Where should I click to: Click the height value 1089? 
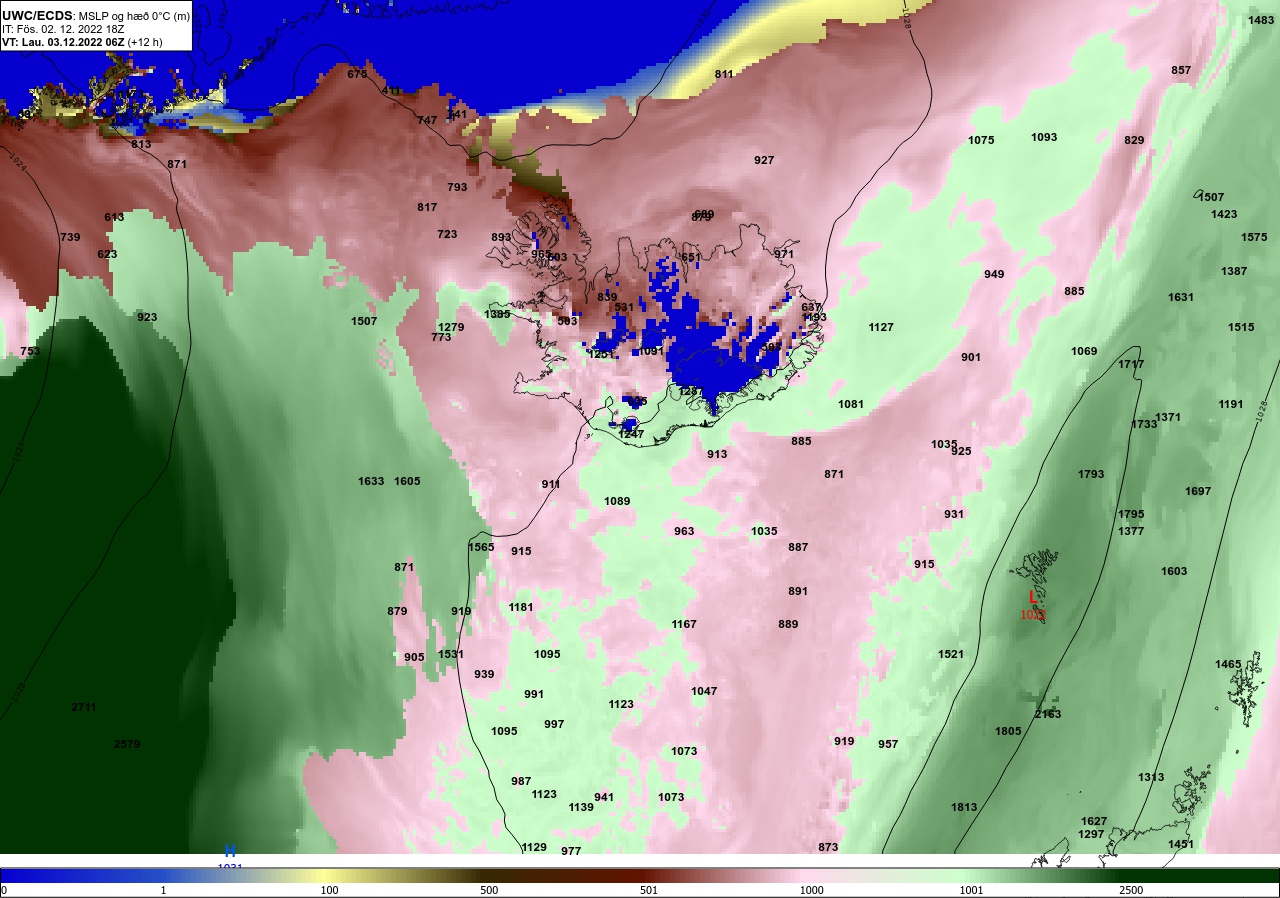coord(617,501)
